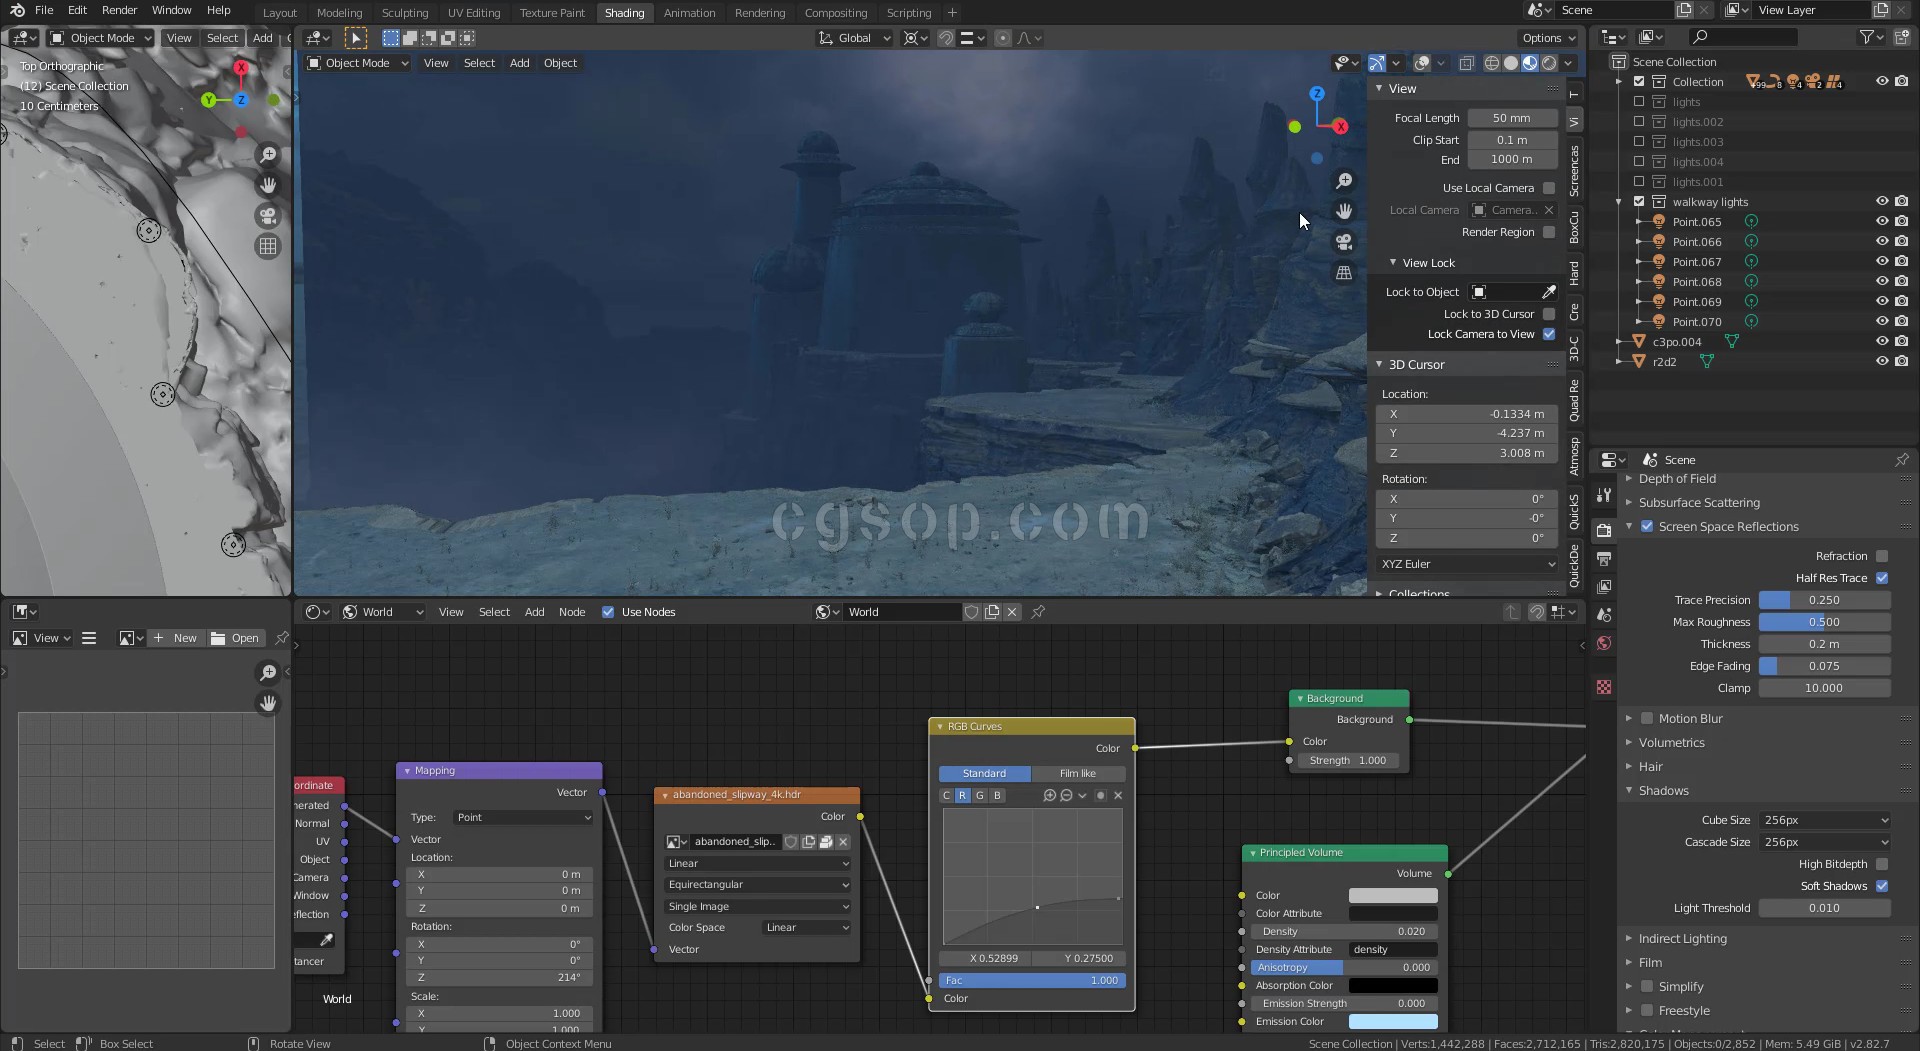Screen dimensions: 1920x1051
Task: Enable the Use Local Camera checkbox
Action: [x=1549, y=188]
